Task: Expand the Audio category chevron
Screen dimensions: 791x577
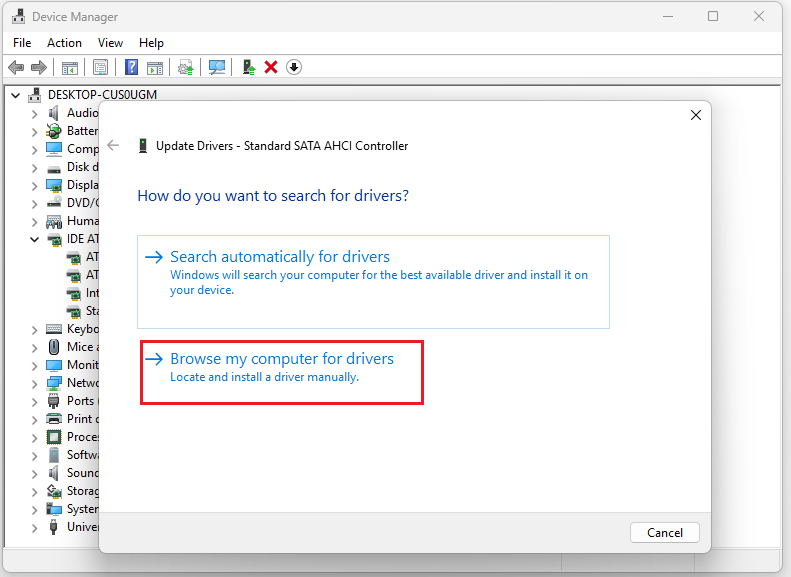Action: coord(34,113)
